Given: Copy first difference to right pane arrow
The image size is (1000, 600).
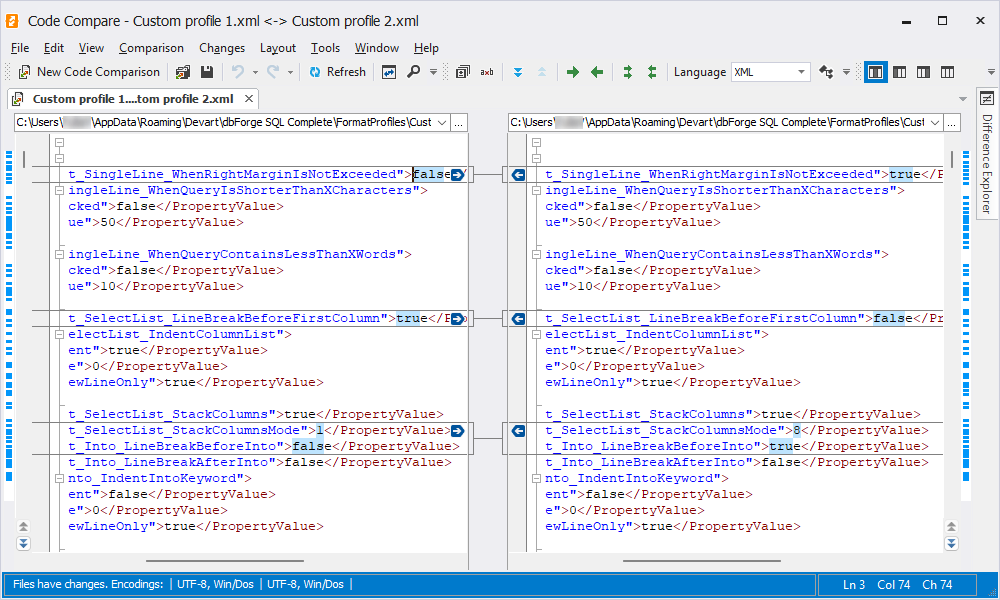Looking at the screenshot, I should tap(457, 175).
